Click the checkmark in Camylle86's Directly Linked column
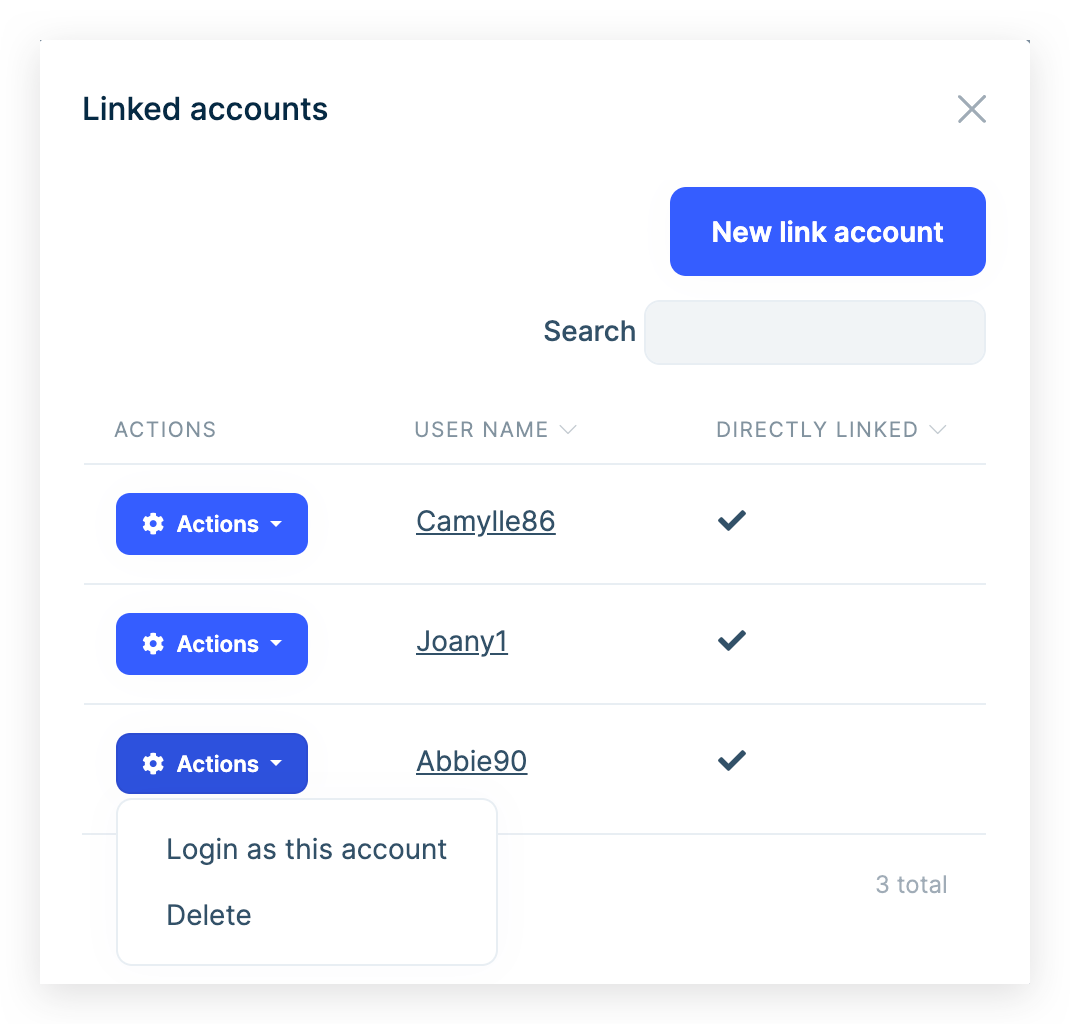The height and width of the screenshot is (1024, 1070). (731, 520)
